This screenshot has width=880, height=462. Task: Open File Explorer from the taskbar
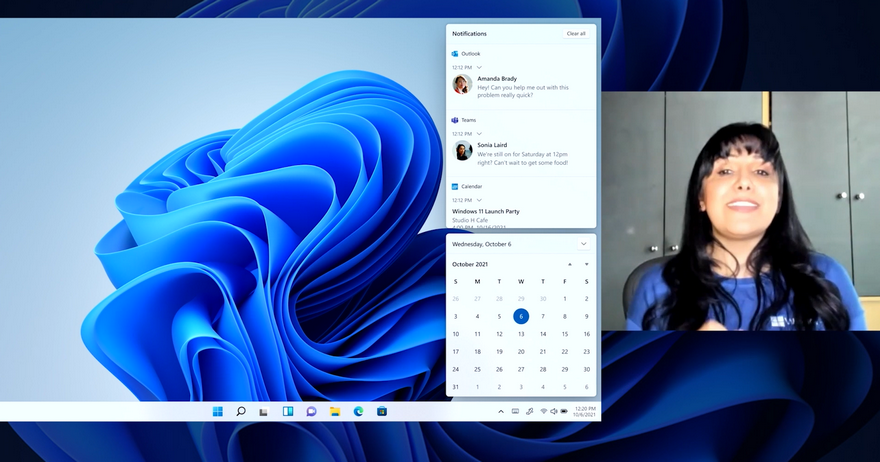(335, 411)
